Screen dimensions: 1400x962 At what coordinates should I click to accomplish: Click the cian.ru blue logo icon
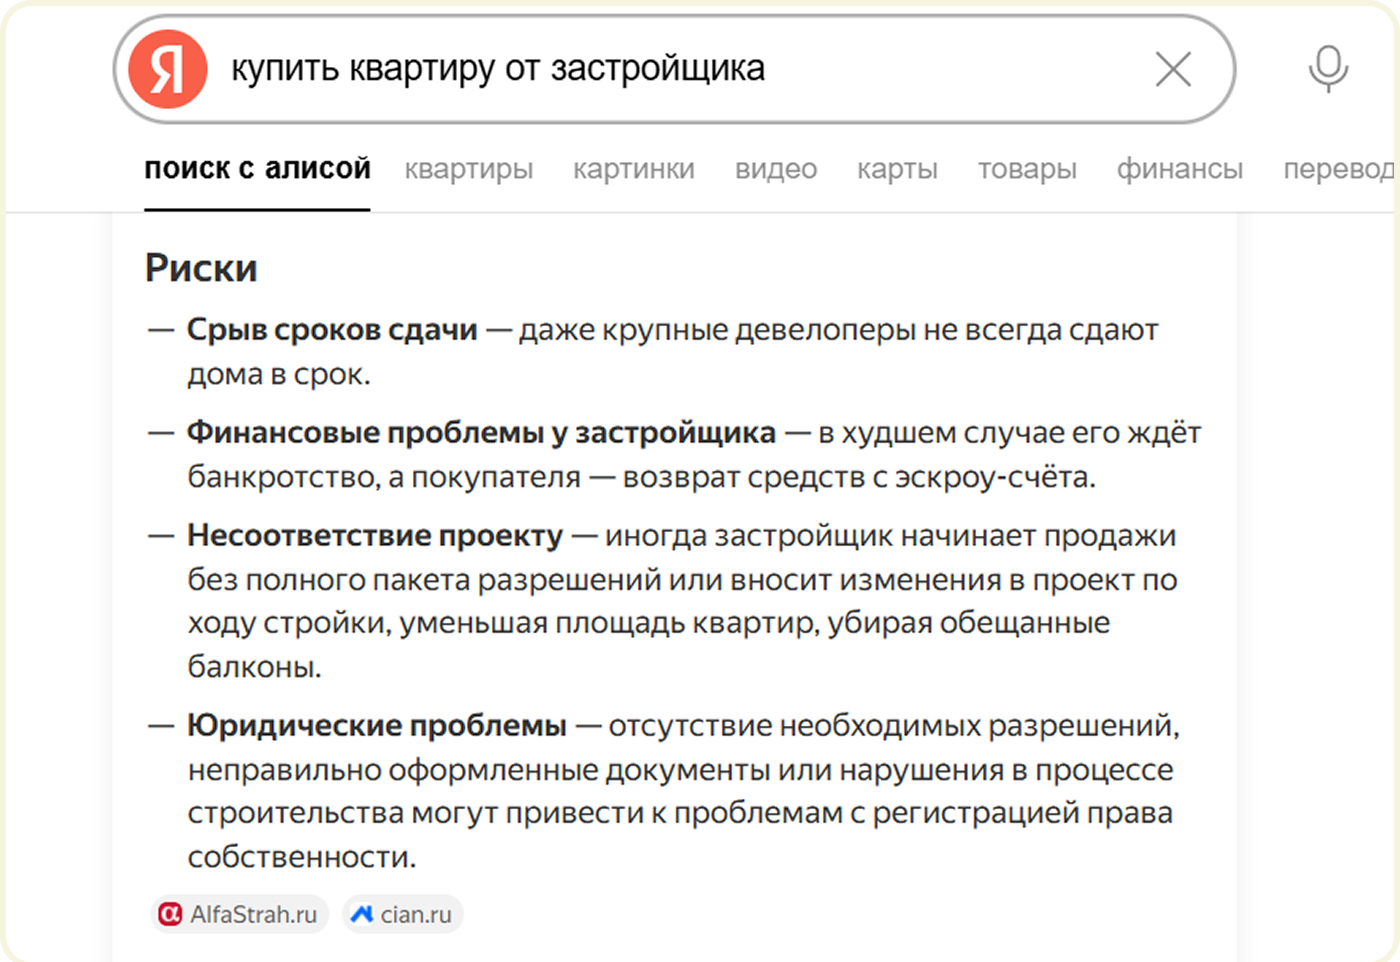362,914
